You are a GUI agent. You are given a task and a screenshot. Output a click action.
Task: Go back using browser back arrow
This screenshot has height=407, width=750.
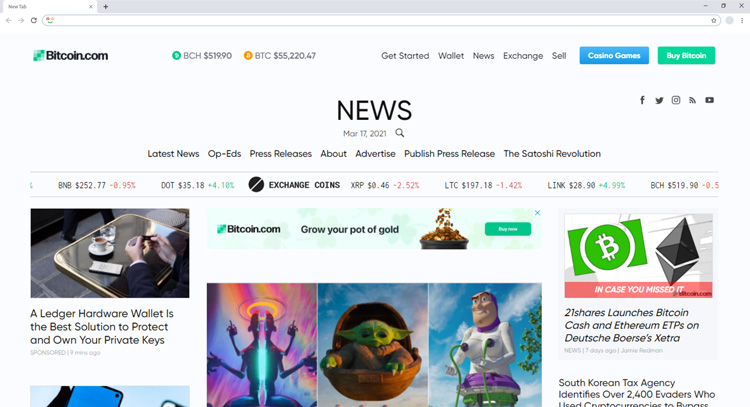[x=9, y=20]
